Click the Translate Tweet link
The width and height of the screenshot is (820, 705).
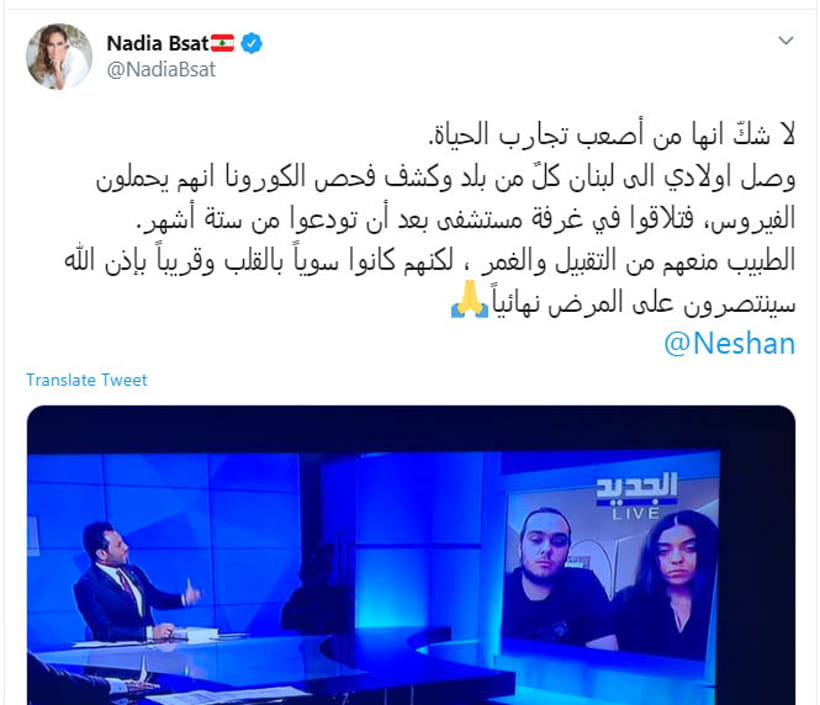87,380
